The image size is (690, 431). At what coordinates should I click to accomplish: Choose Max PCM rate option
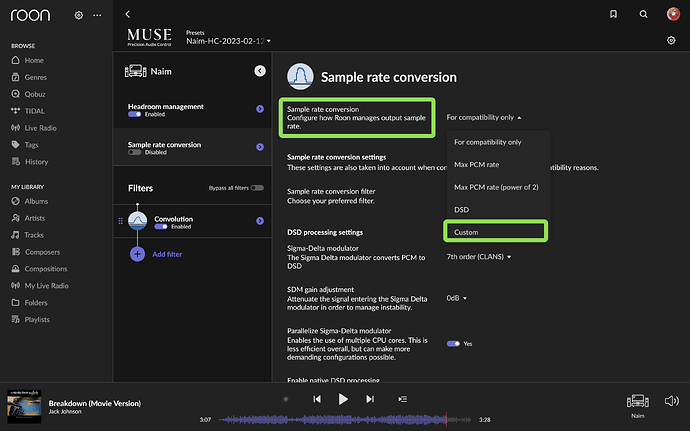click(476, 164)
